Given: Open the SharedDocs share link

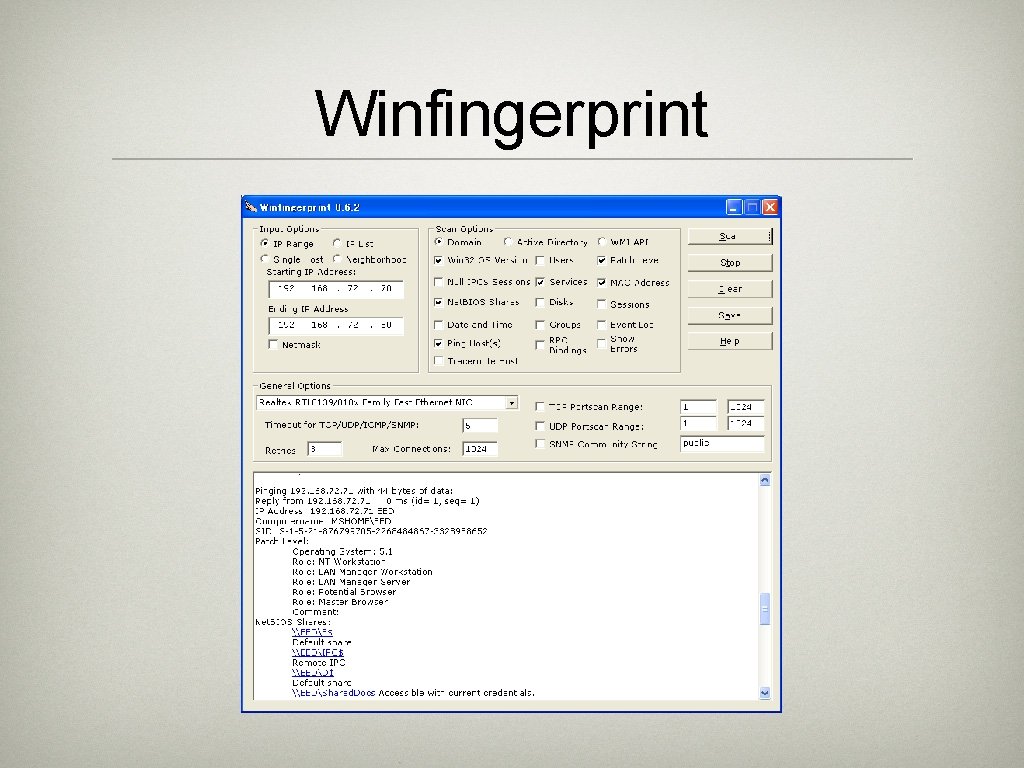Looking at the screenshot, I should pos(334,692).
